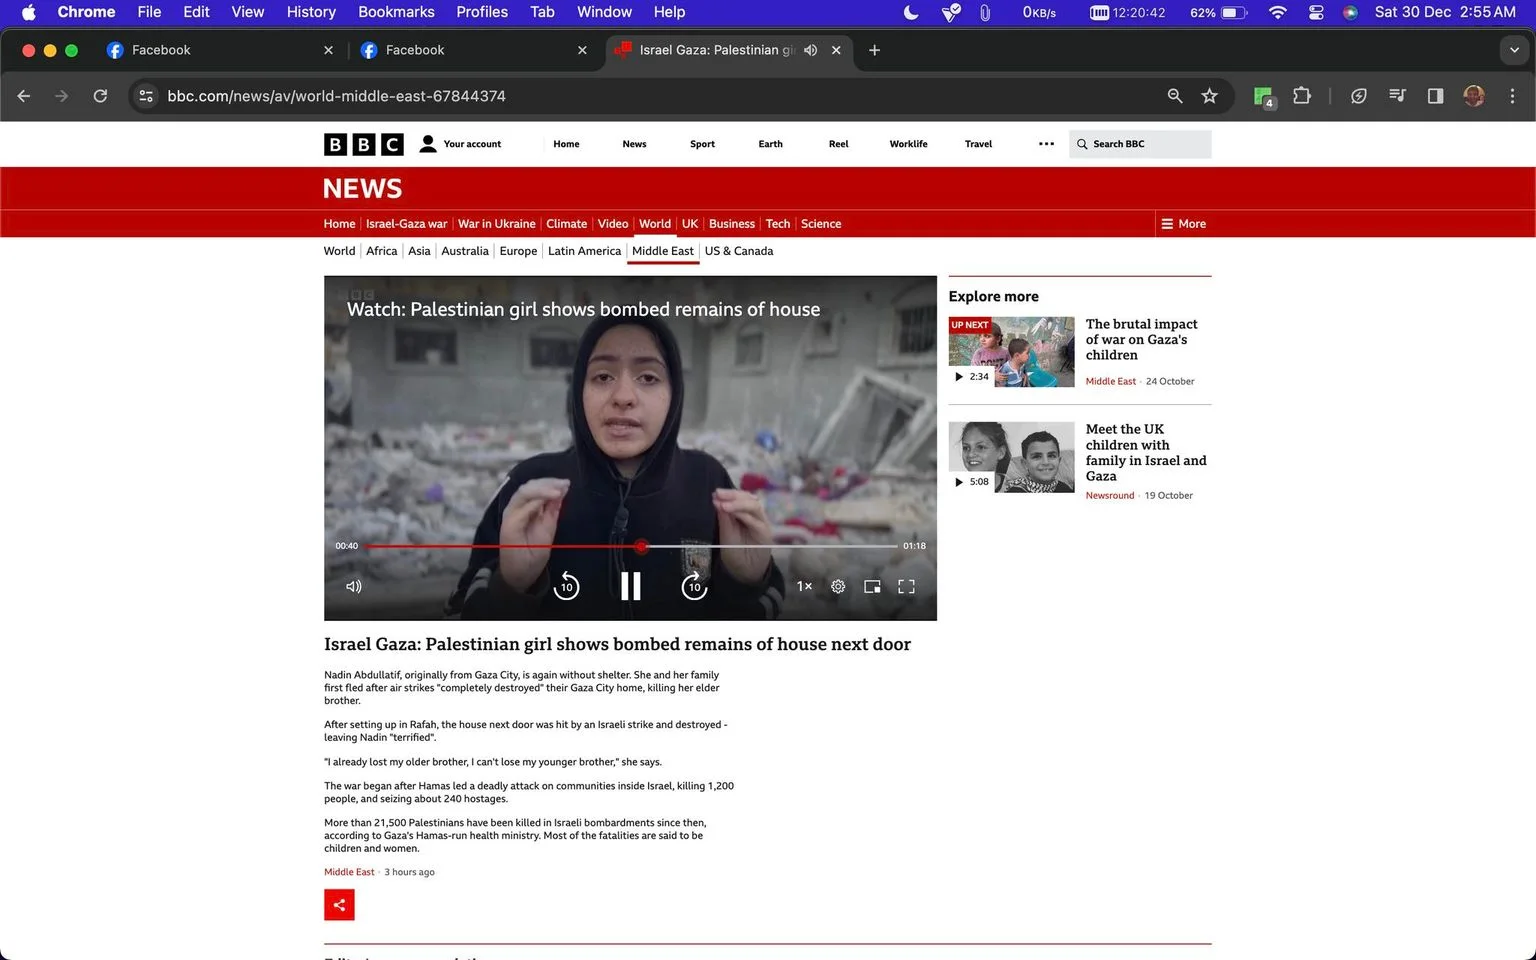Change playback speed 1×
Screen dimensions: 1536x960
click(x=804, y=586)
